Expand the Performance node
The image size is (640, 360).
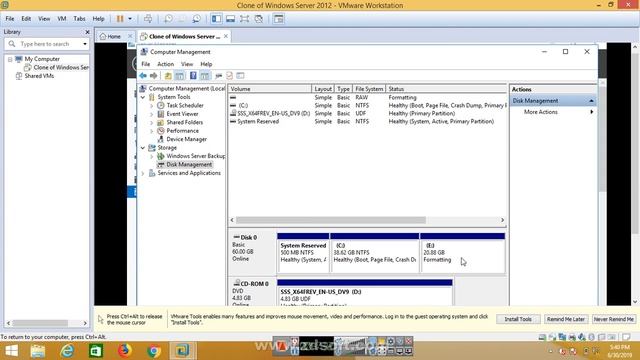click(x=151, y=131)
